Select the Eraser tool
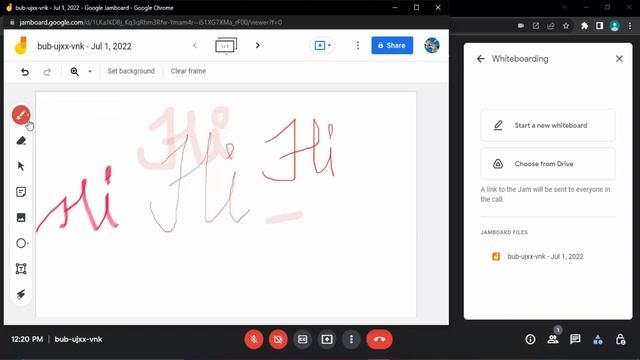 (21, 141)
